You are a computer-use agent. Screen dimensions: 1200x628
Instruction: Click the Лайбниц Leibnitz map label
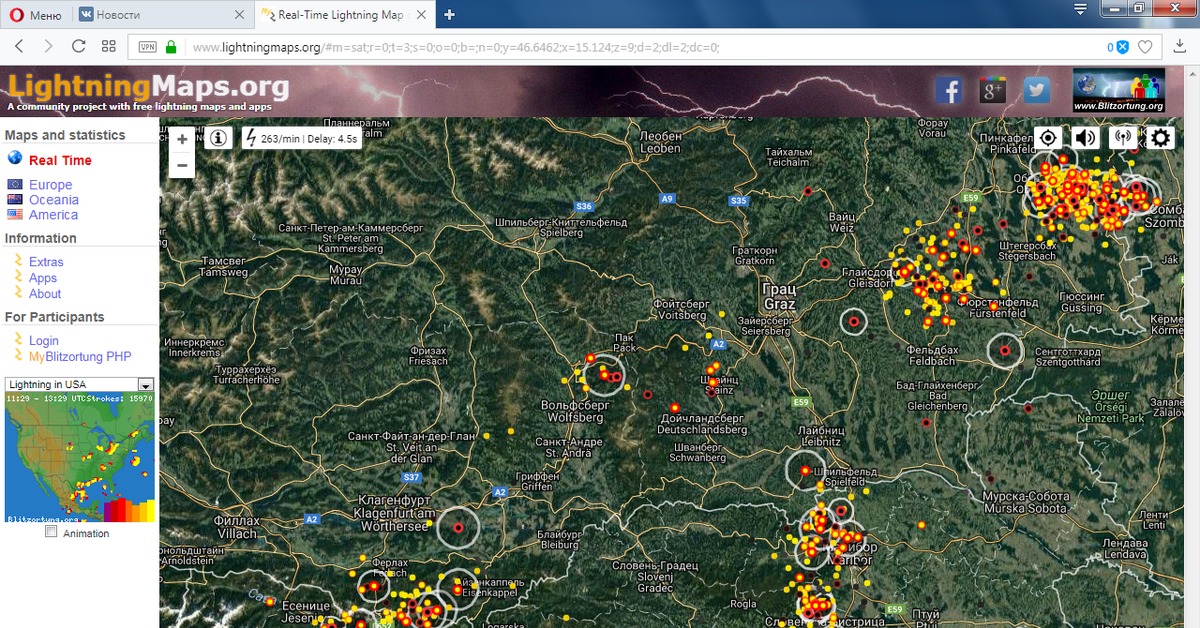pyautogui.click(x=822, y=435)
